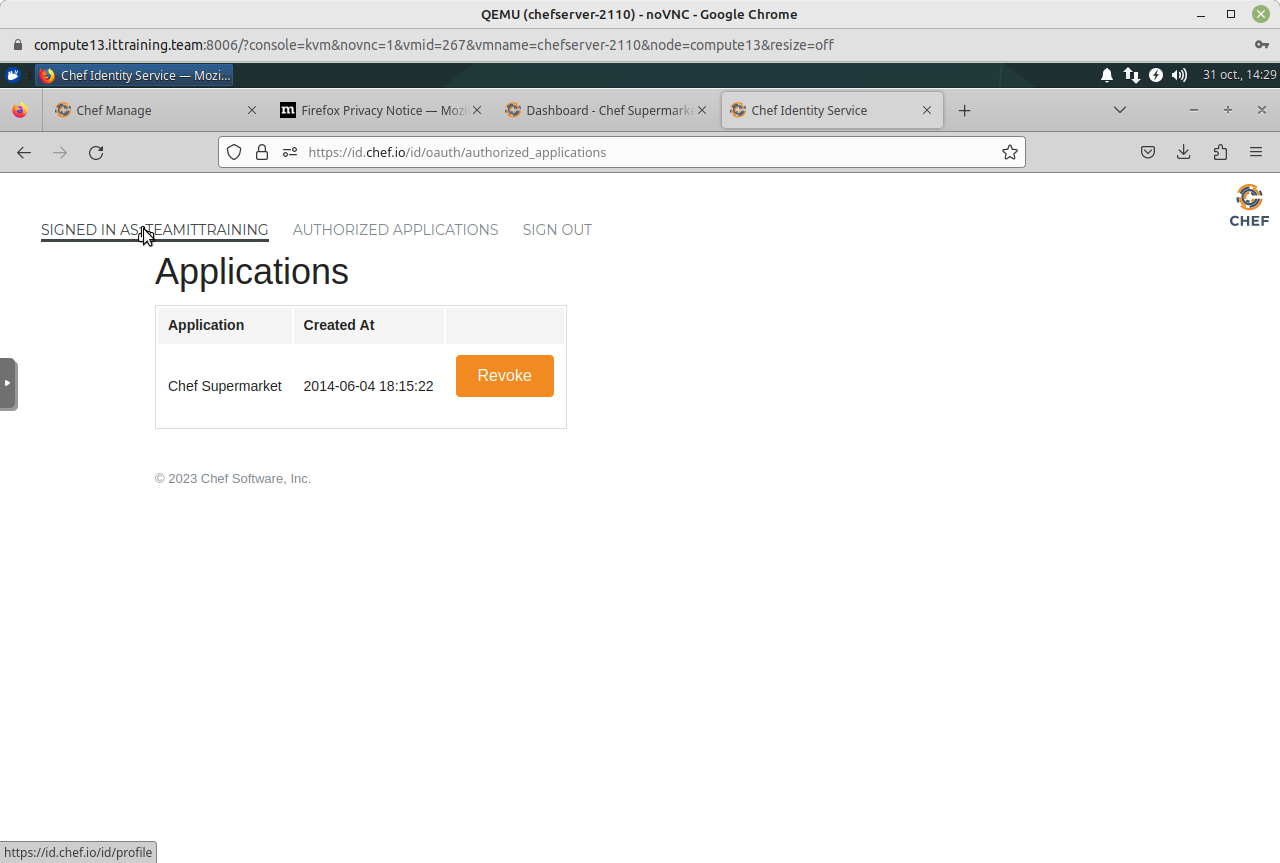This screenshot has width=1280, height=863.
Task: Expand the list all tabs chevron
Action: pyautogui.click(x=1120, y=110)
